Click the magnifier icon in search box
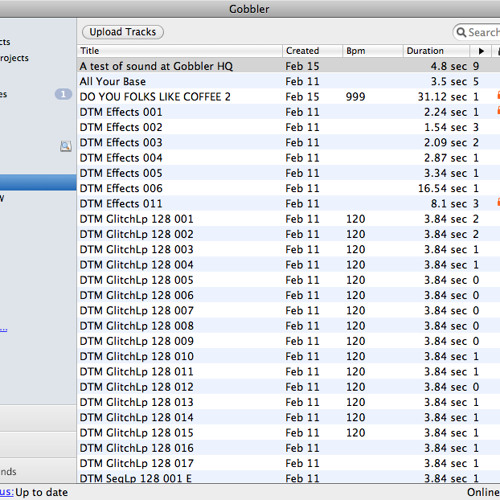 (461, 32)
